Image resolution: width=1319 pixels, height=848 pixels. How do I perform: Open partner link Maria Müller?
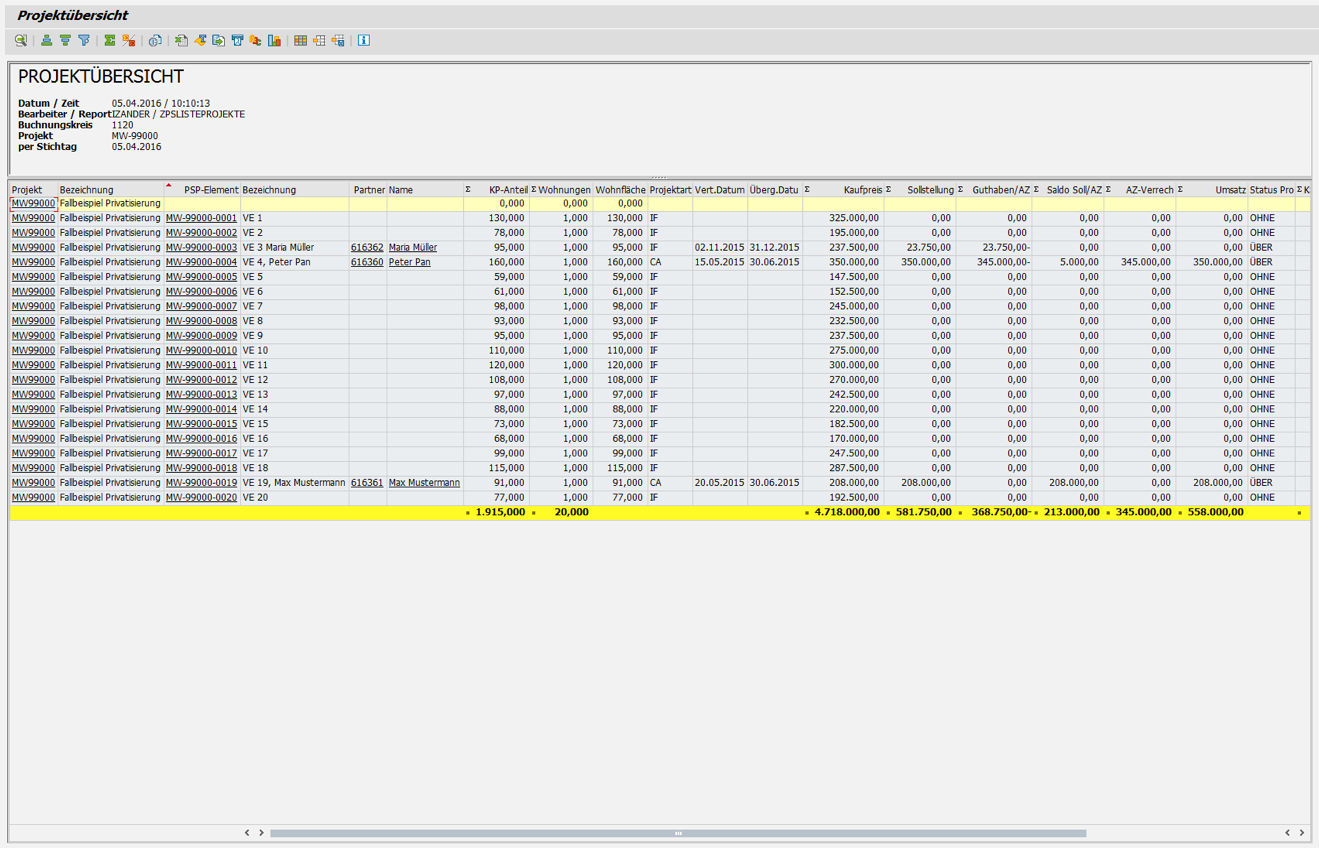[412, 248]
